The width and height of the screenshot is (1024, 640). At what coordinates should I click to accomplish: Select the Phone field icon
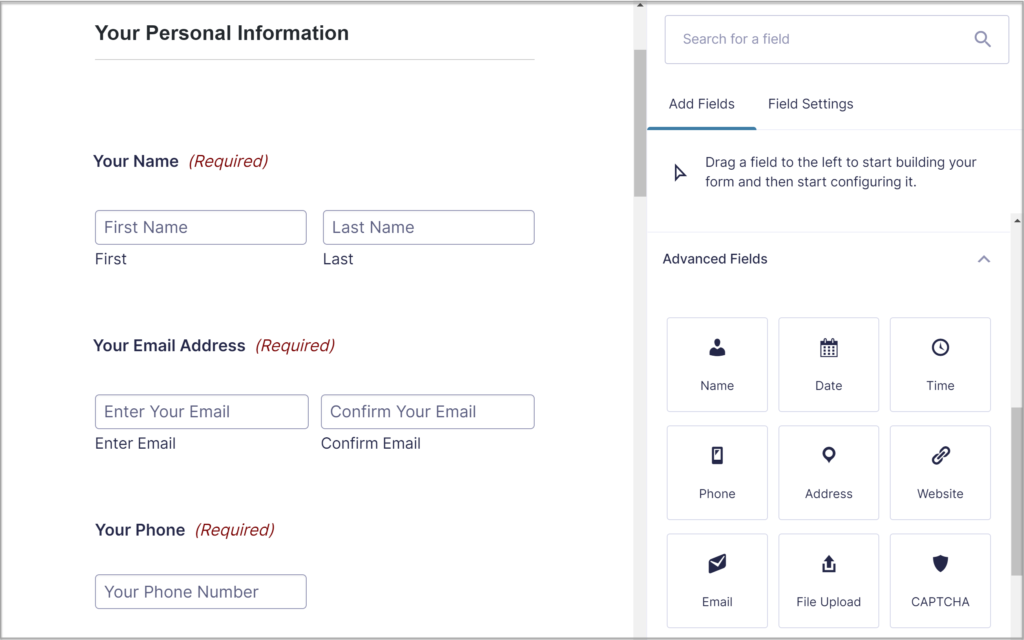(717, 472)
